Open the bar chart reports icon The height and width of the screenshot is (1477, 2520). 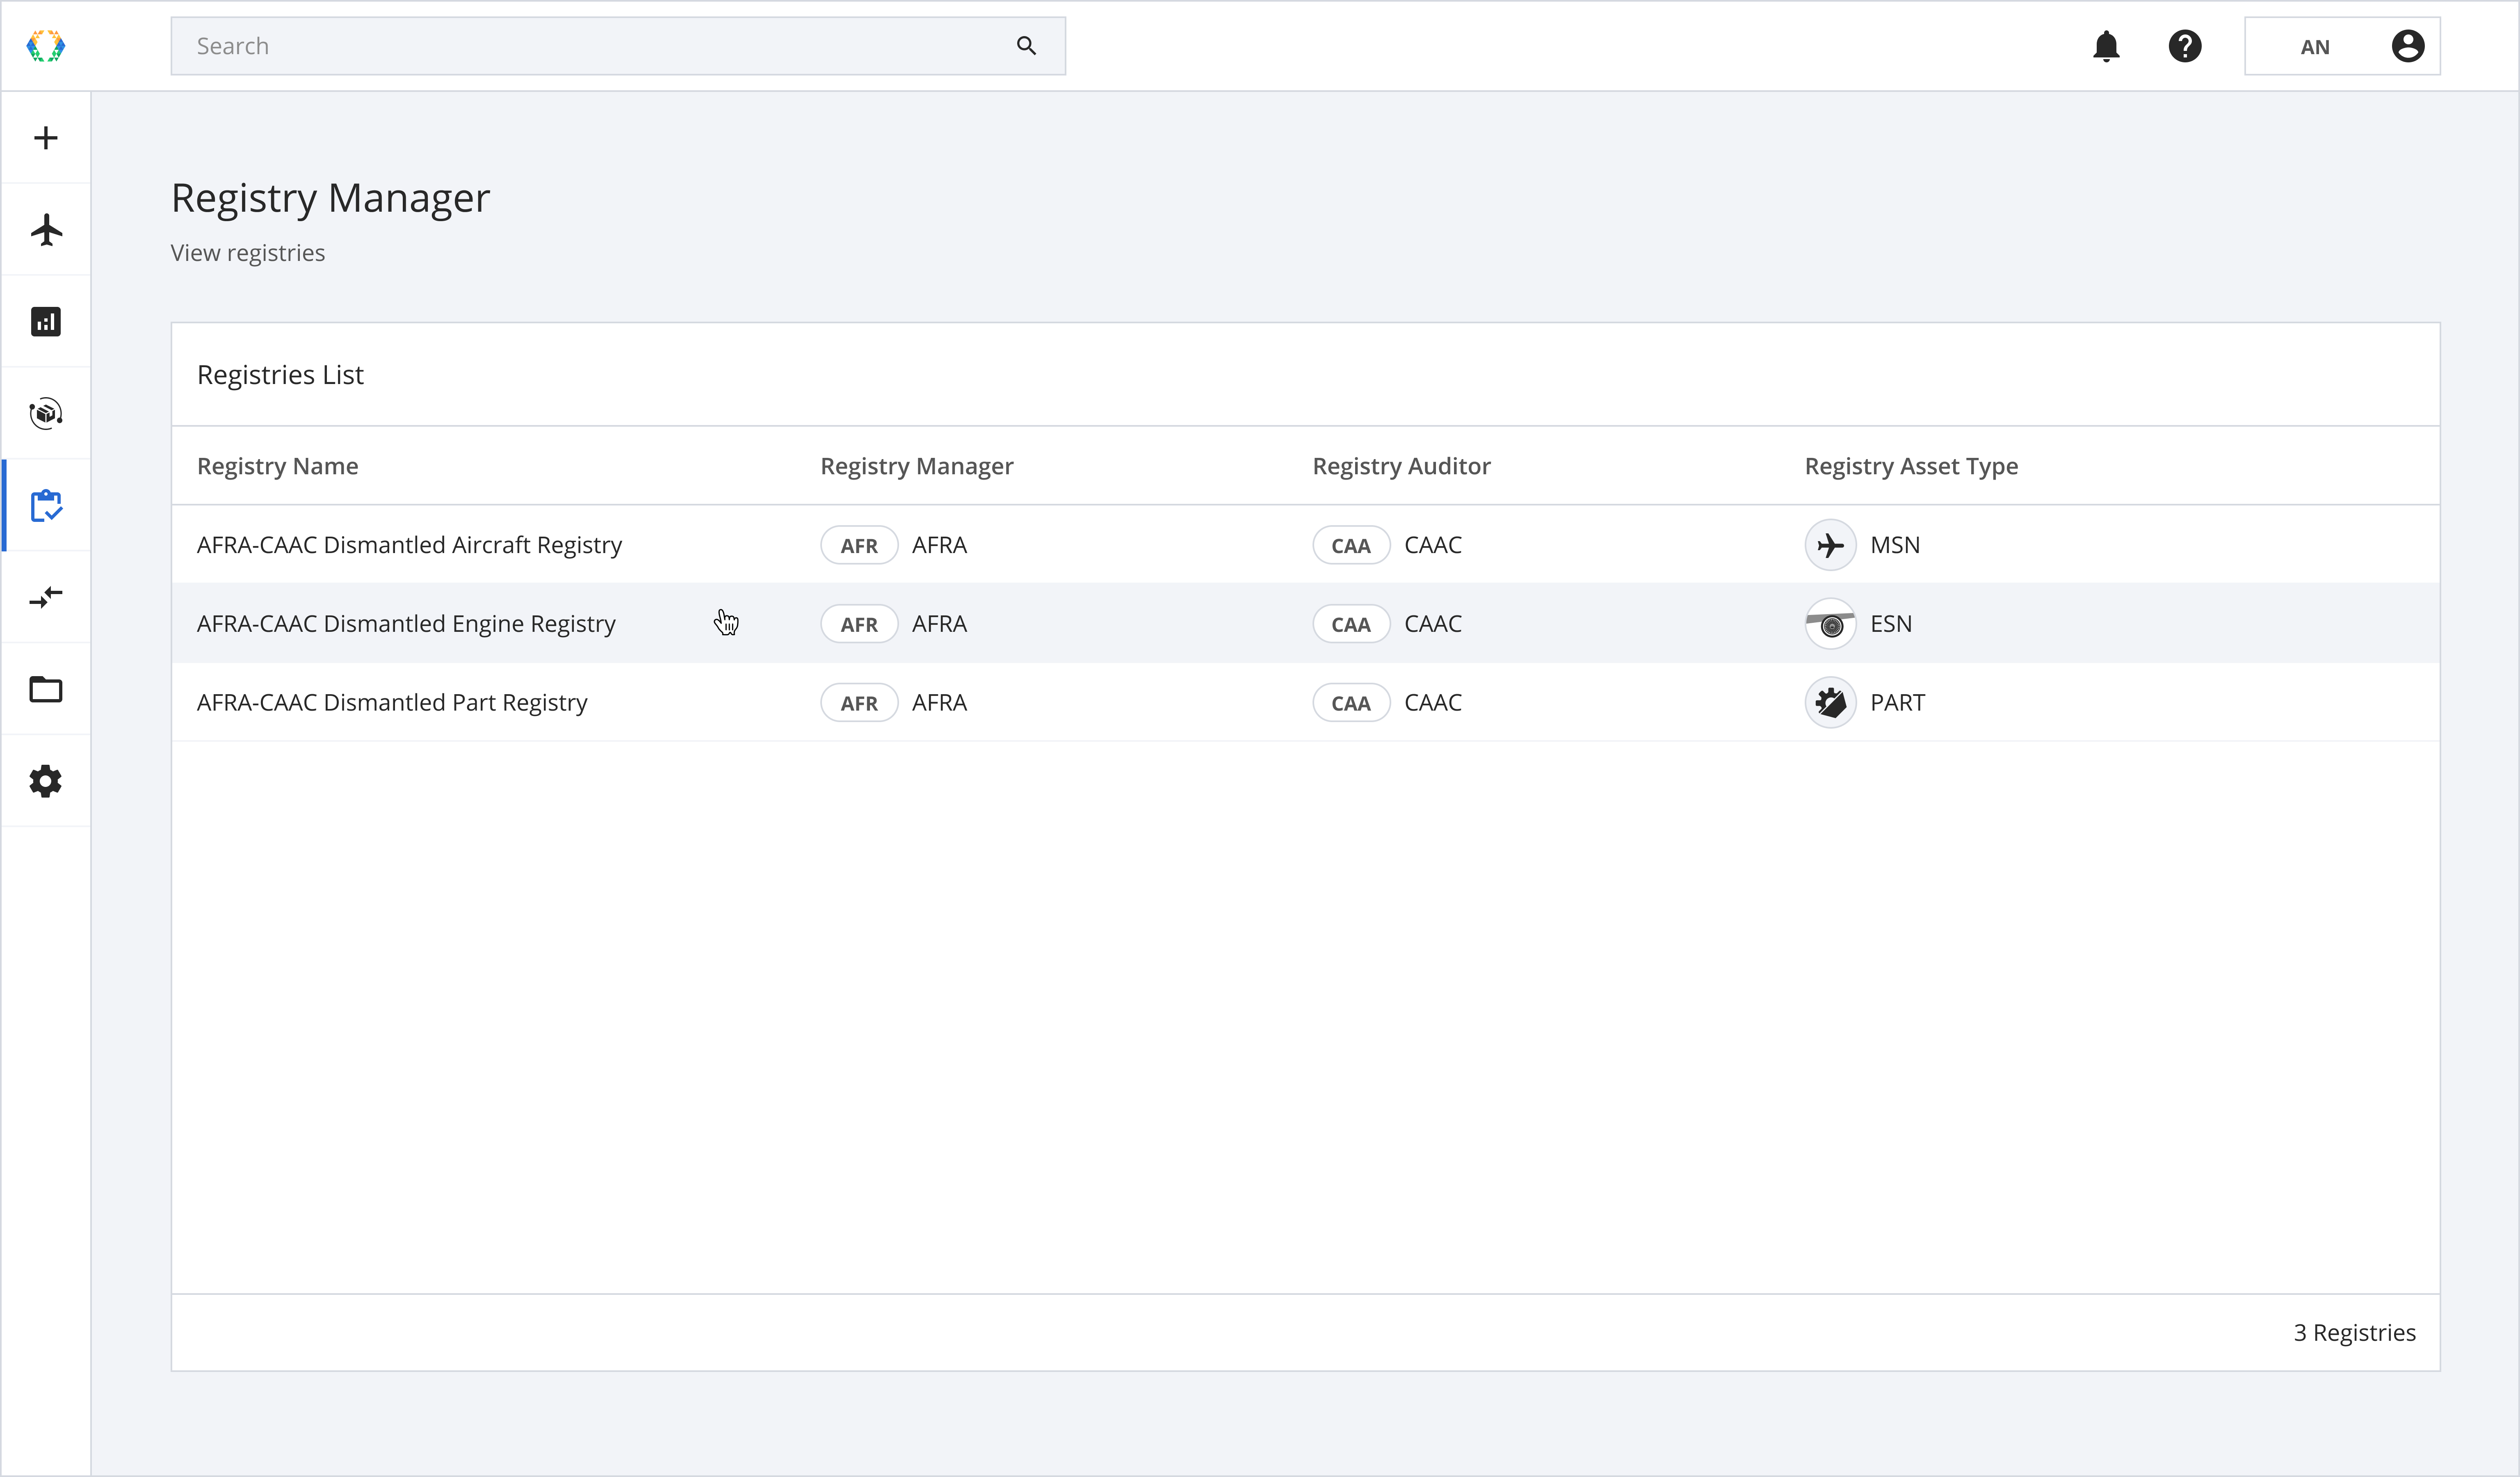46,322
